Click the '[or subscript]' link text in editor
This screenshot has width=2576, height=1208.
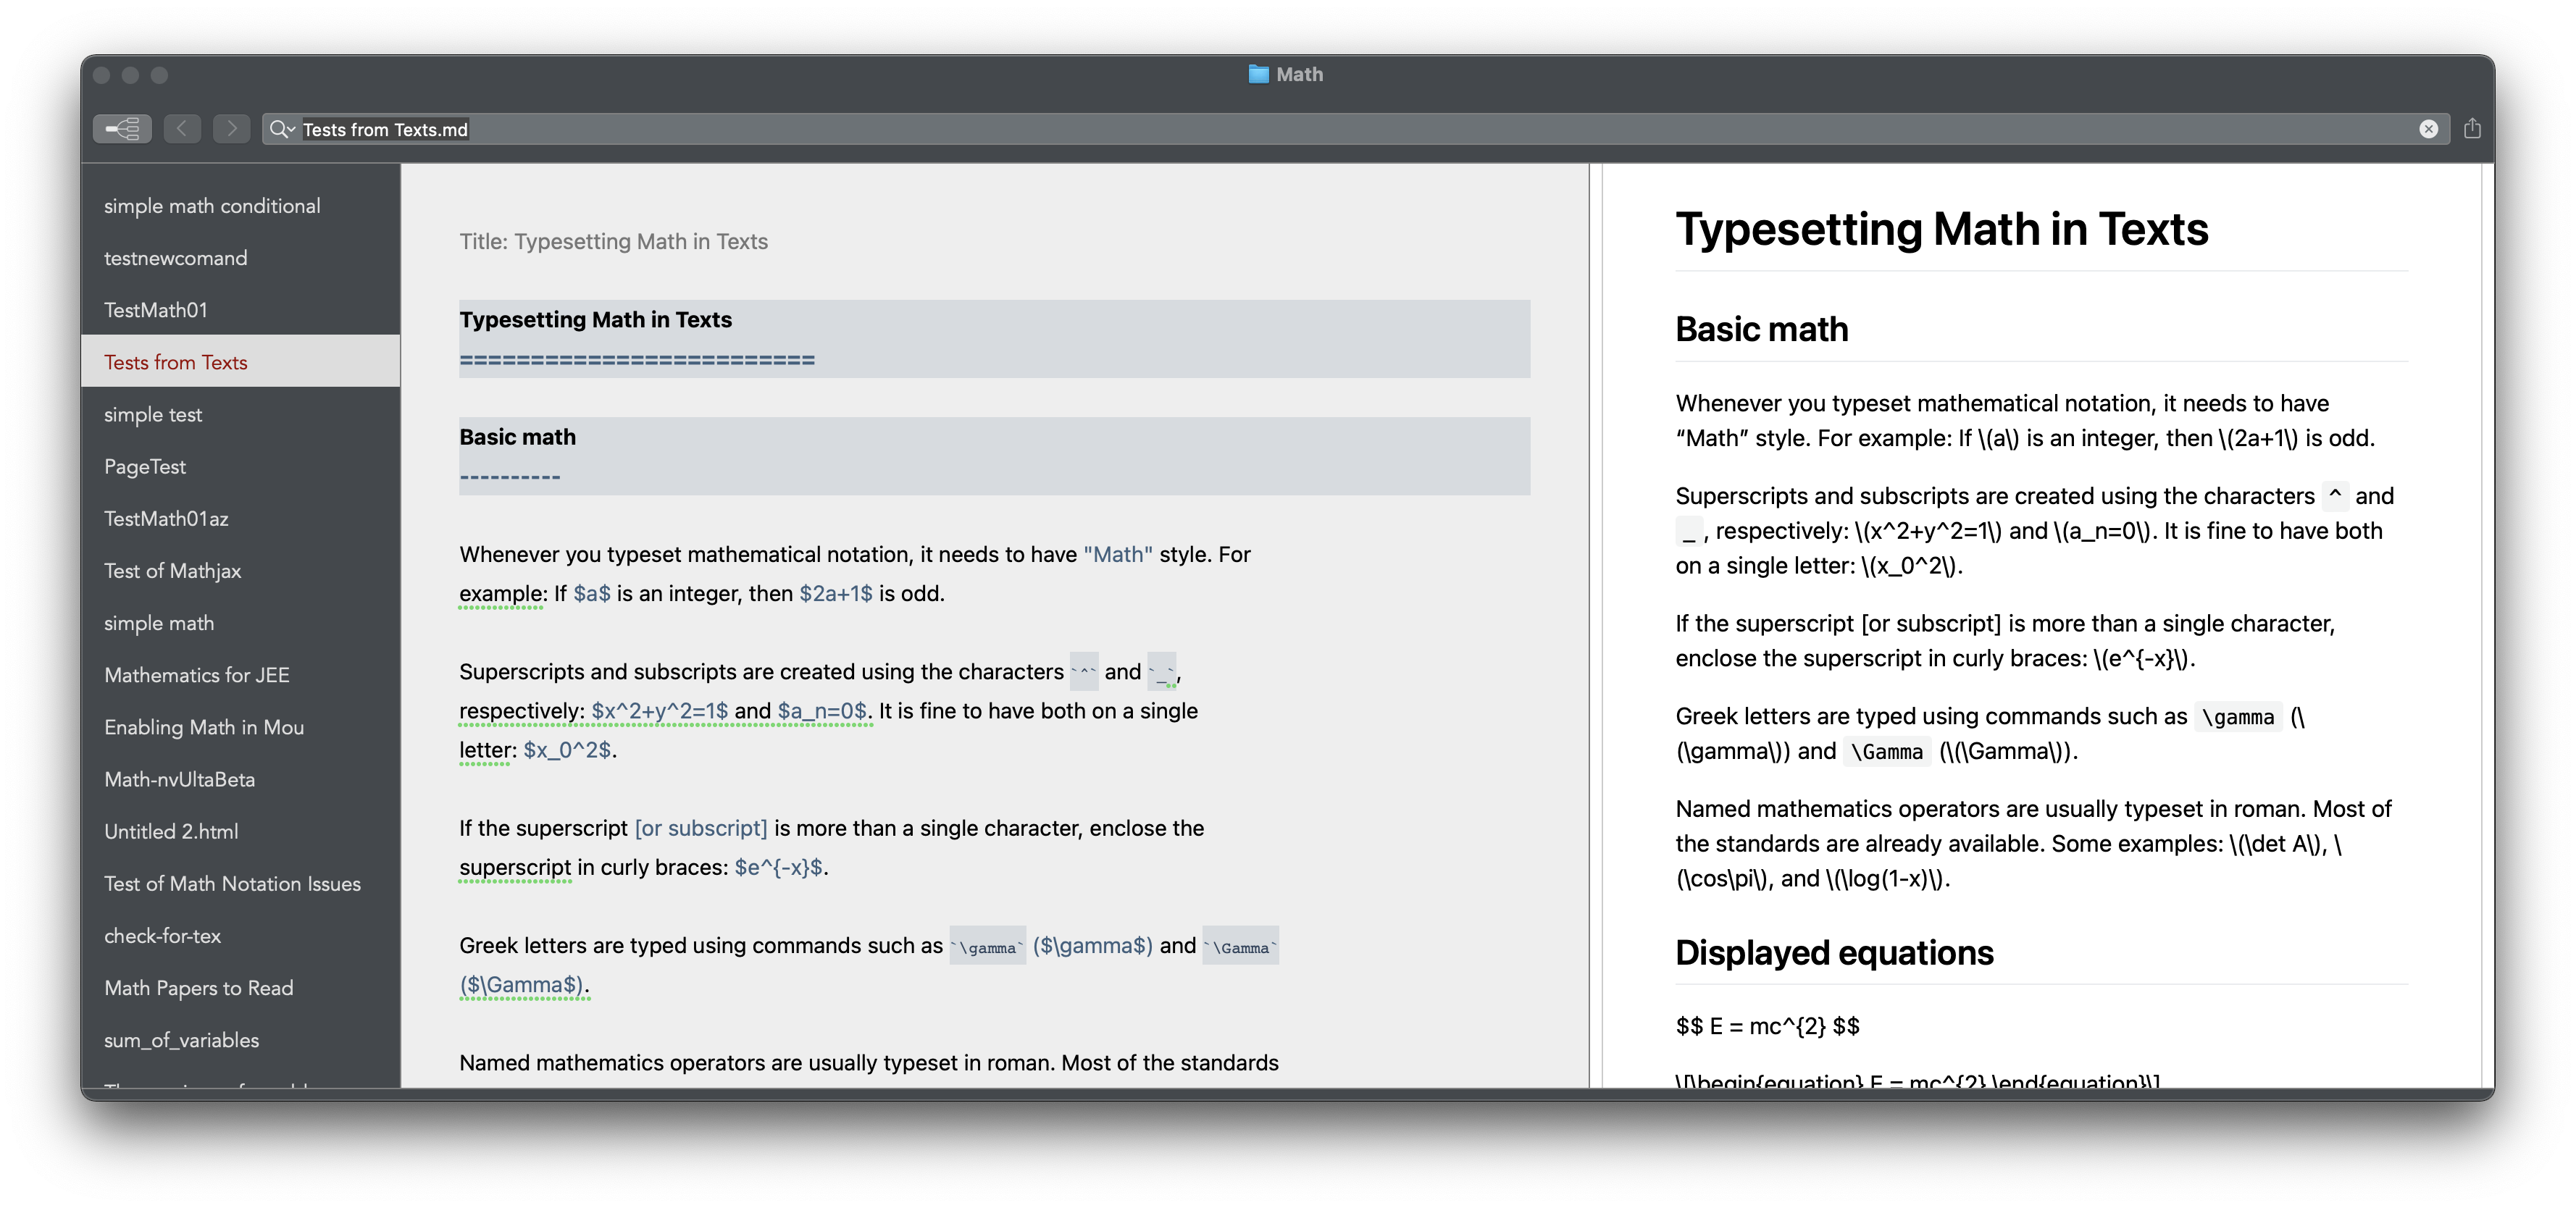click(x=700, y=828)
